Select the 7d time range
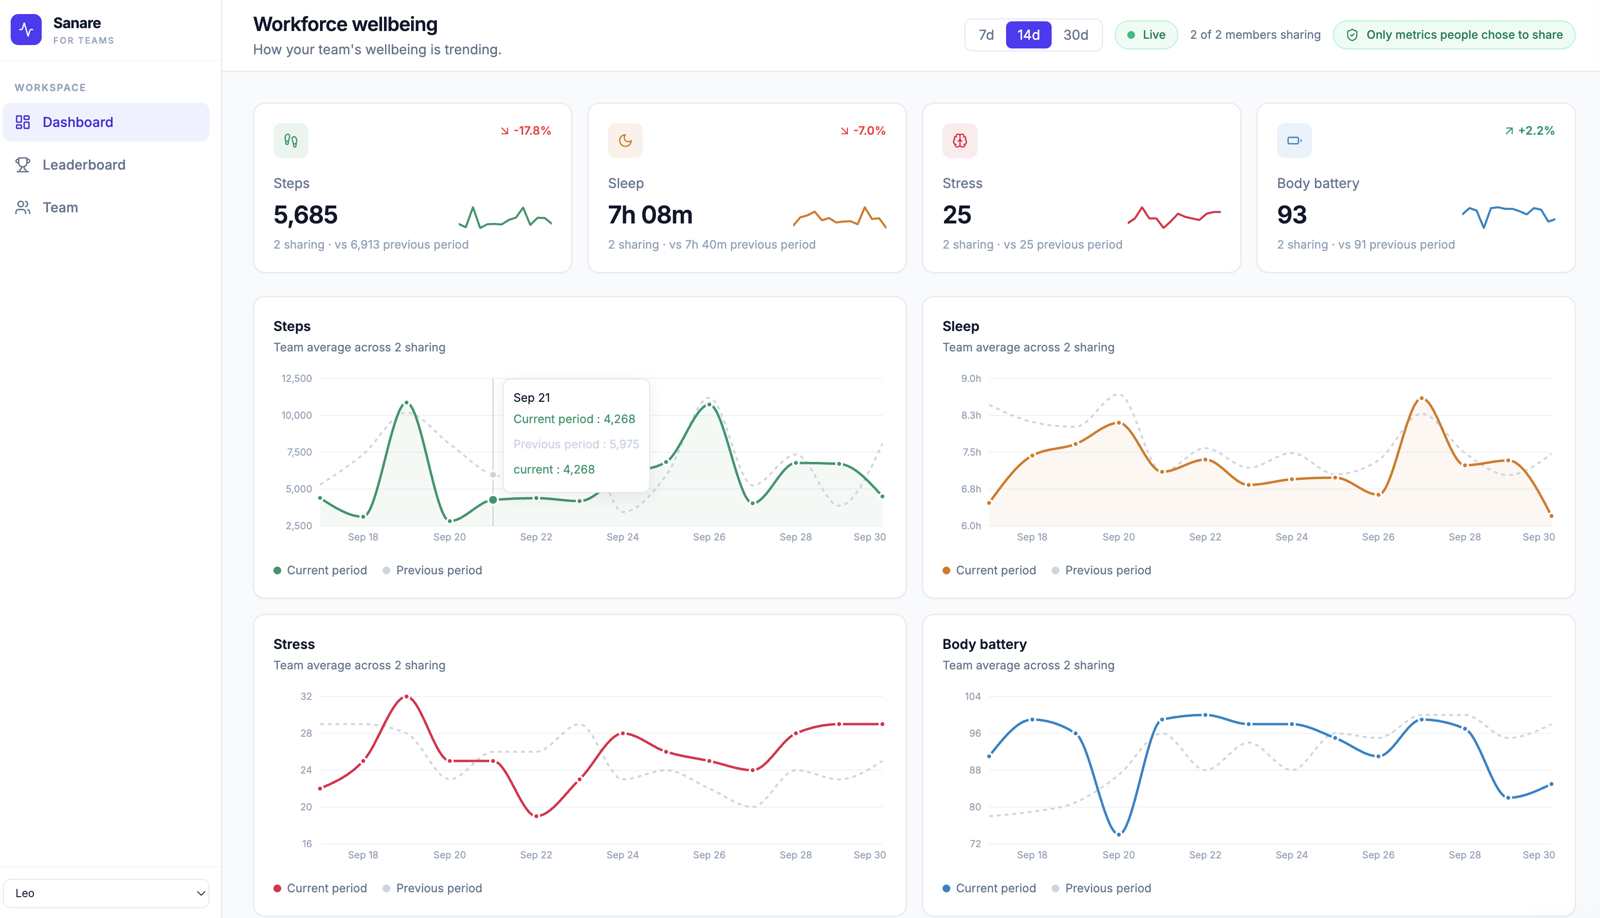The image size is (1600, 918). (x=986, y=35)
